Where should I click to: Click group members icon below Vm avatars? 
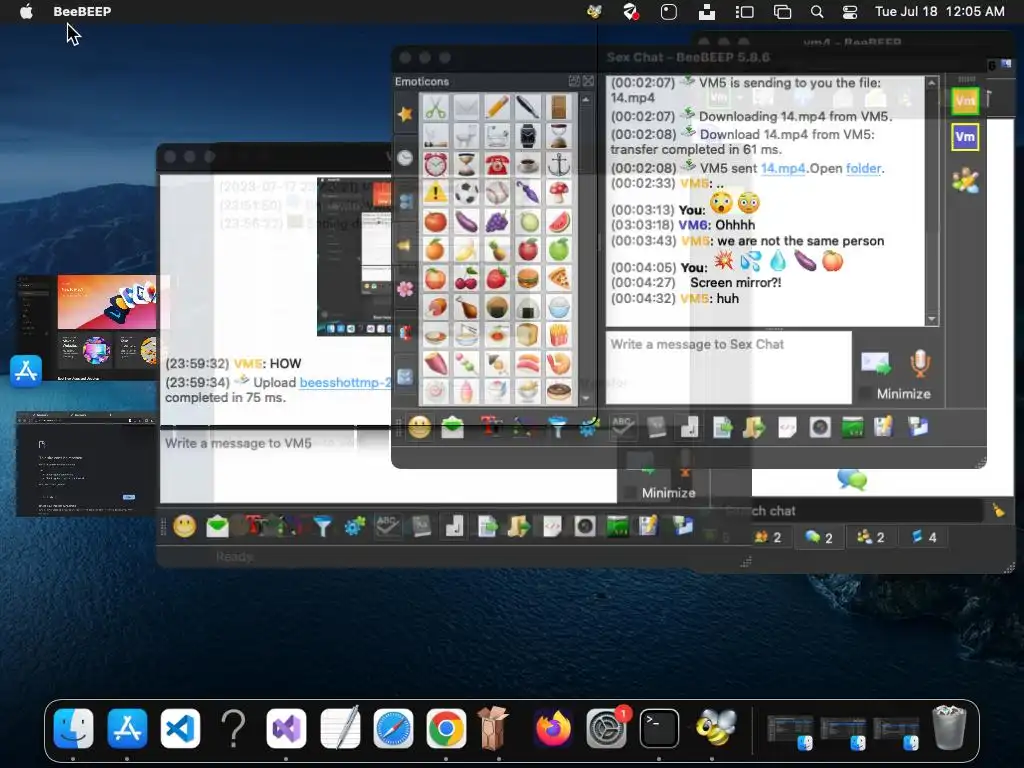[x=965, y=180]
